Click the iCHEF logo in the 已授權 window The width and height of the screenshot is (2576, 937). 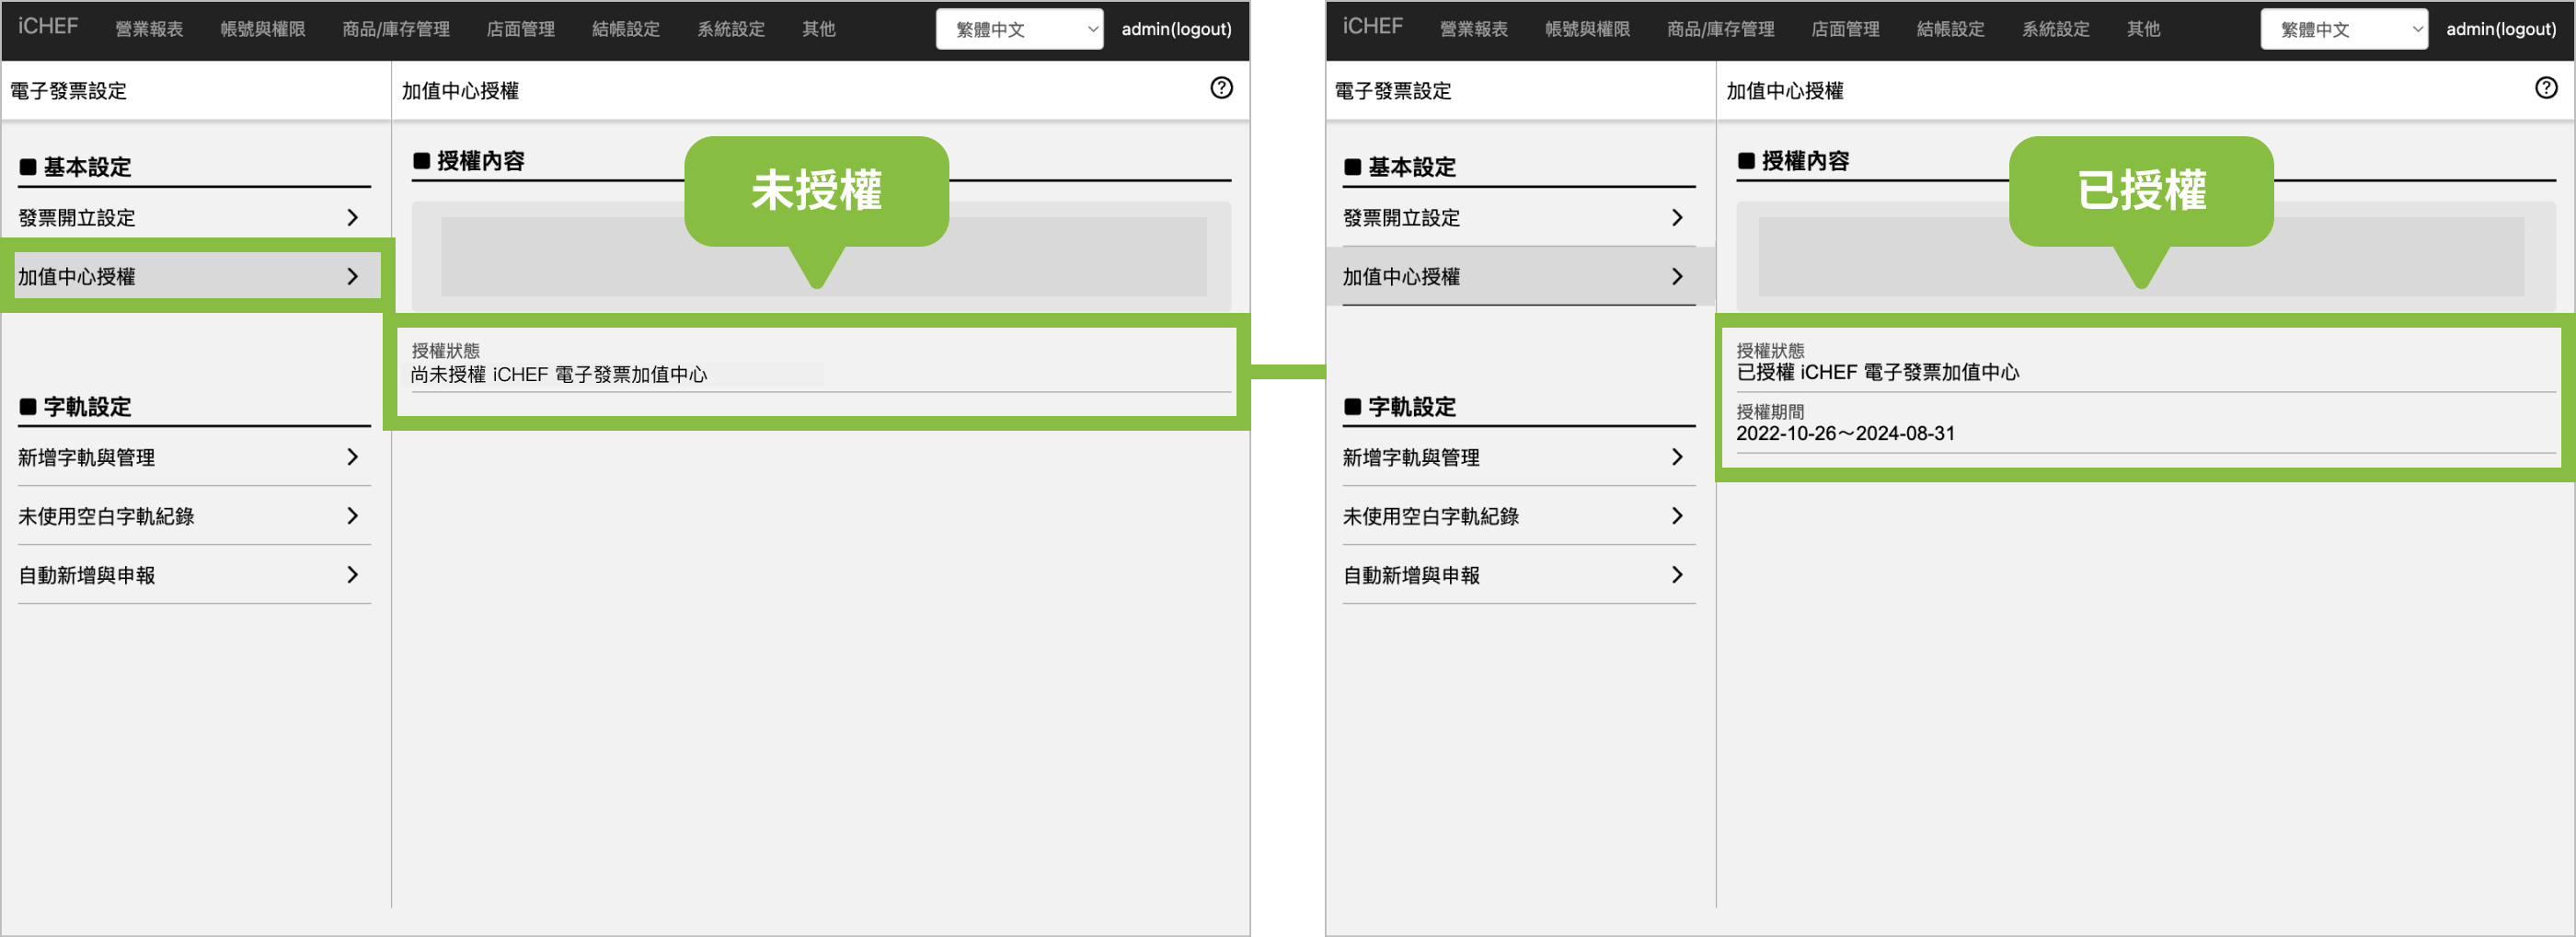[x=1372, y=27]
